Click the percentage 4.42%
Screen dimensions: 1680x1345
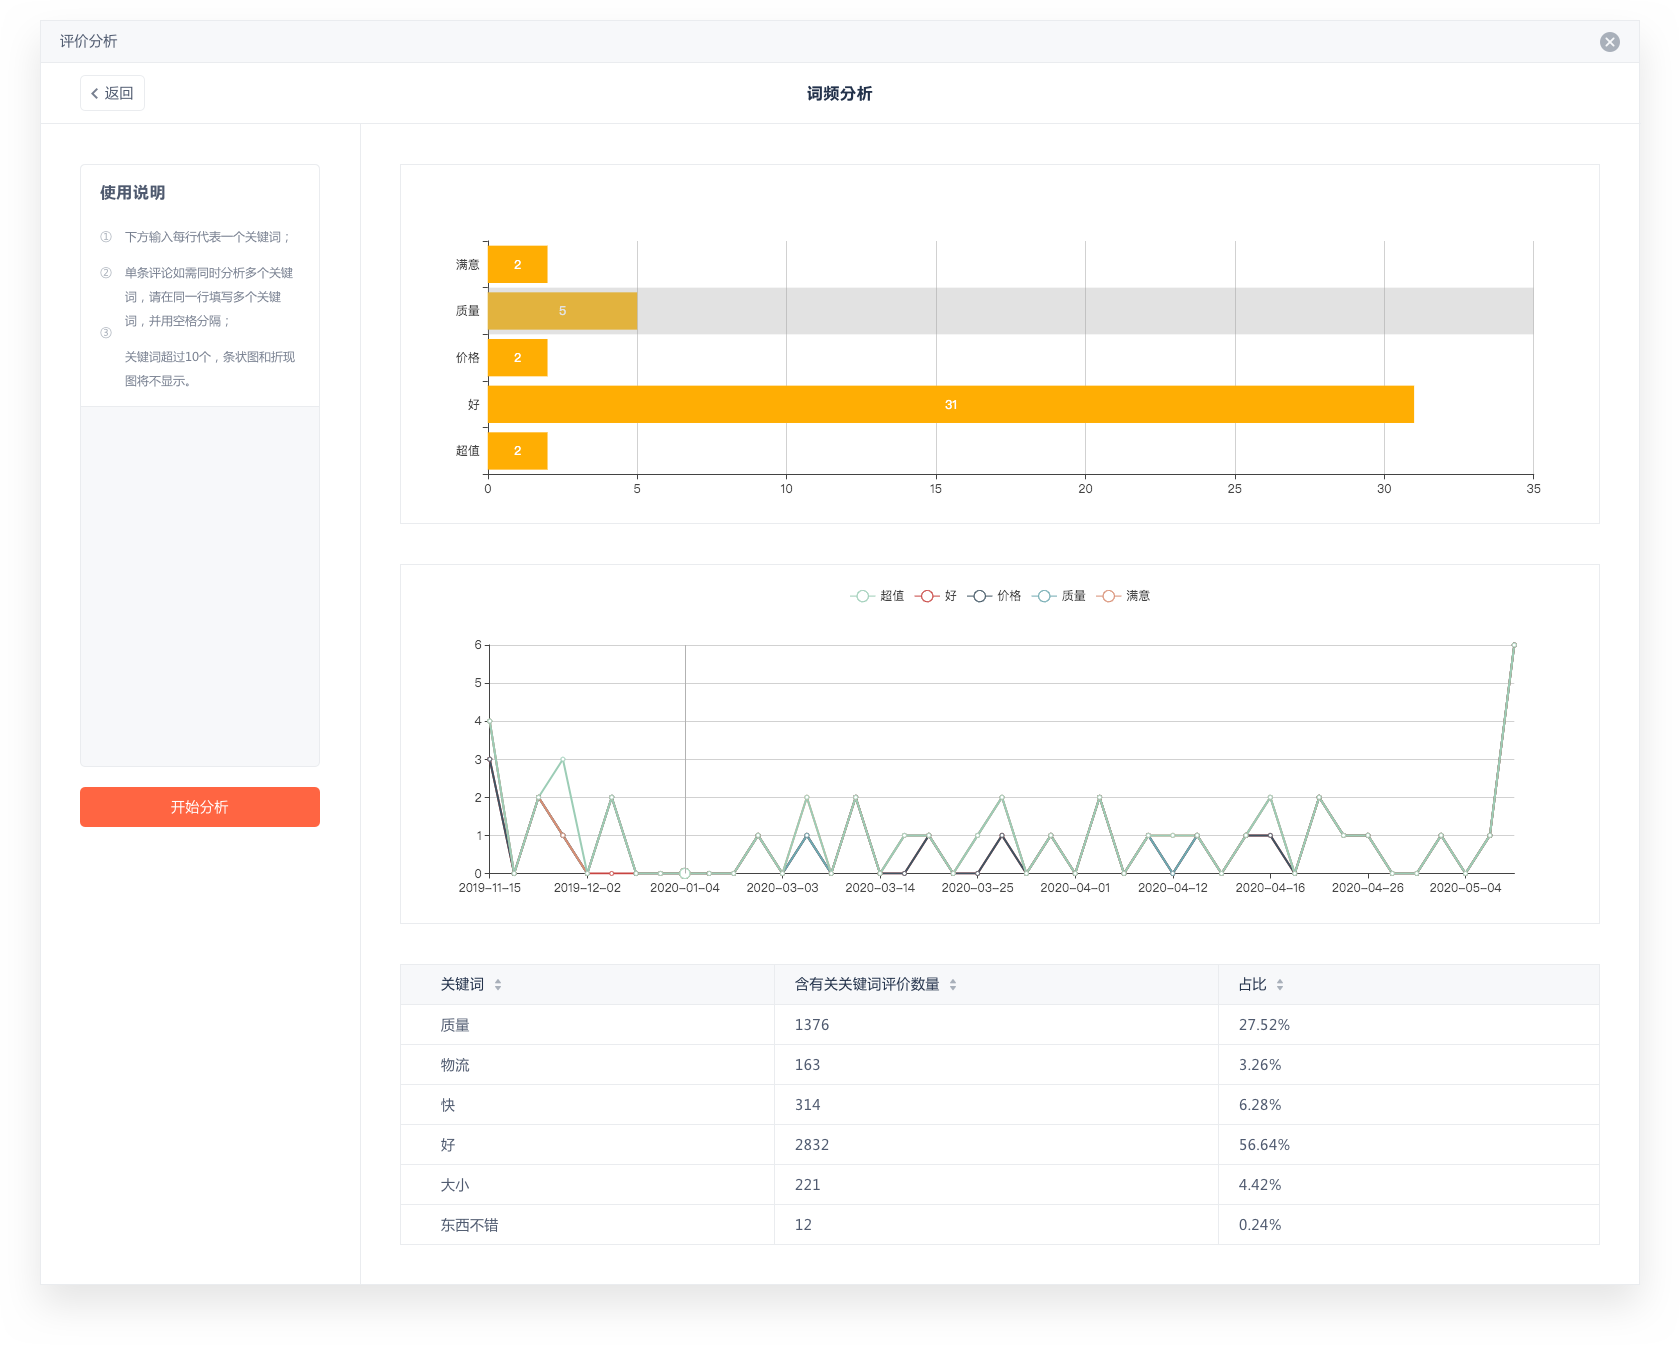point(1260,1185)
